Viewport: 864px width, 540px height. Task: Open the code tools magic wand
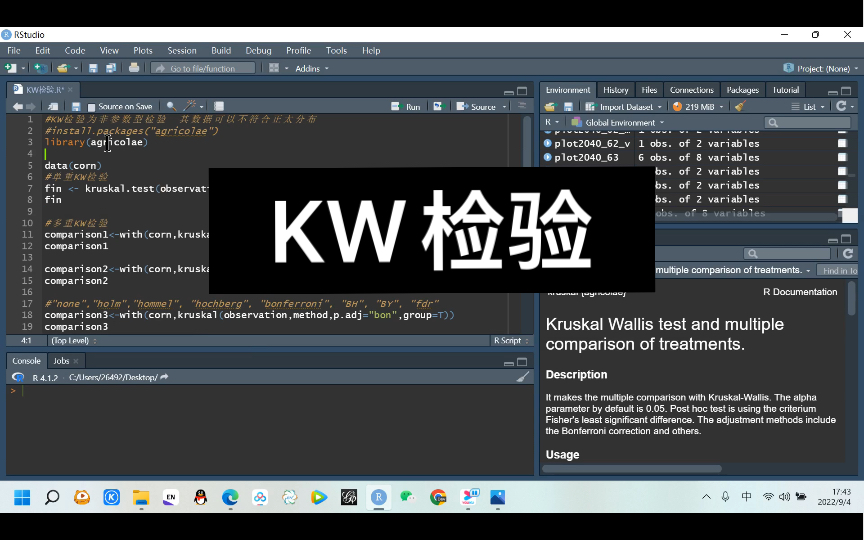pyautogui.click(x=191, y=106)
